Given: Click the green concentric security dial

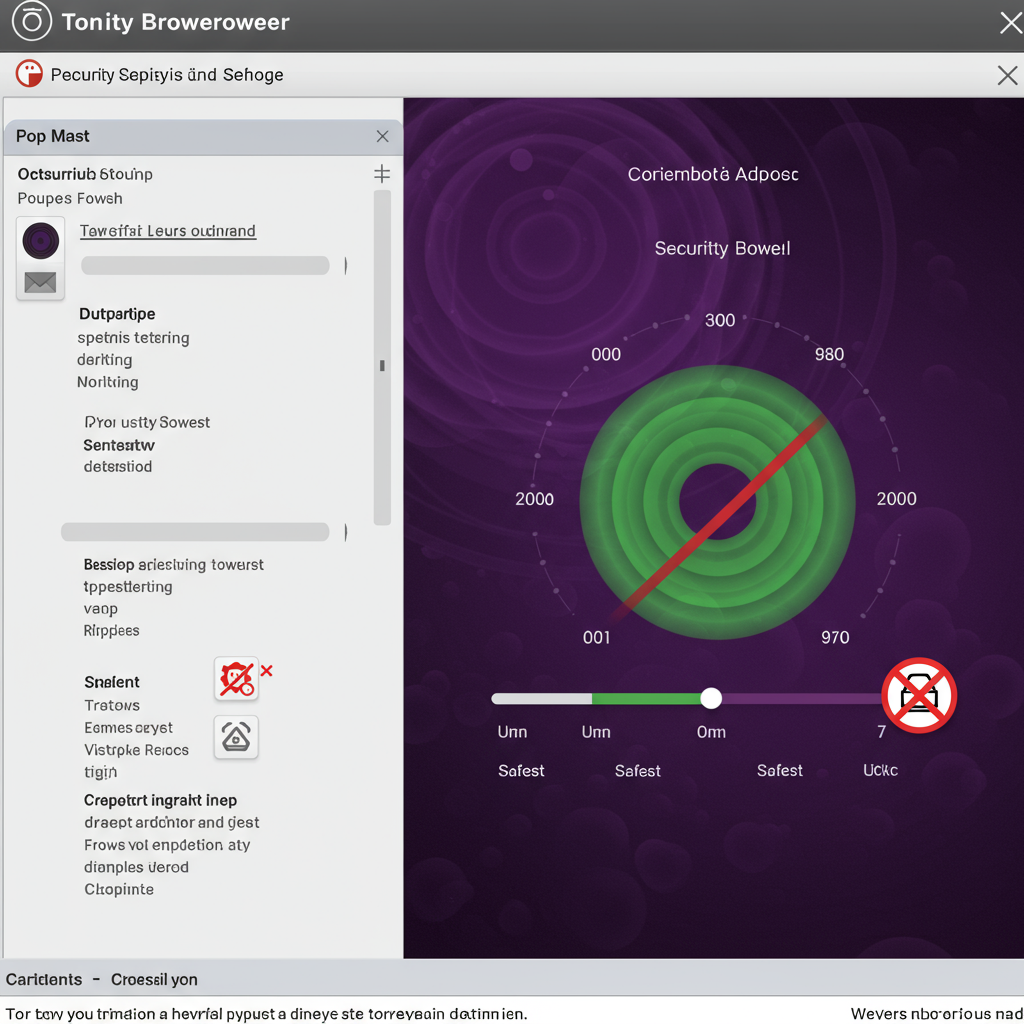Looking at the screenshot, I should pyautogui.click(x=717, y=502).
